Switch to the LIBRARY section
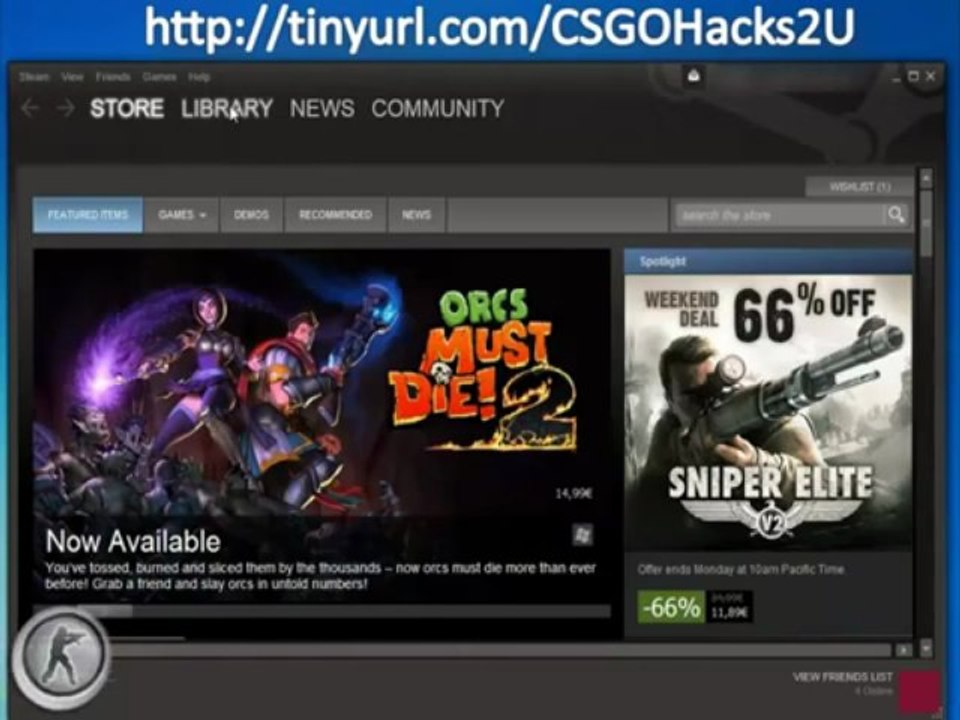The image size is (960, 720). 227,108
